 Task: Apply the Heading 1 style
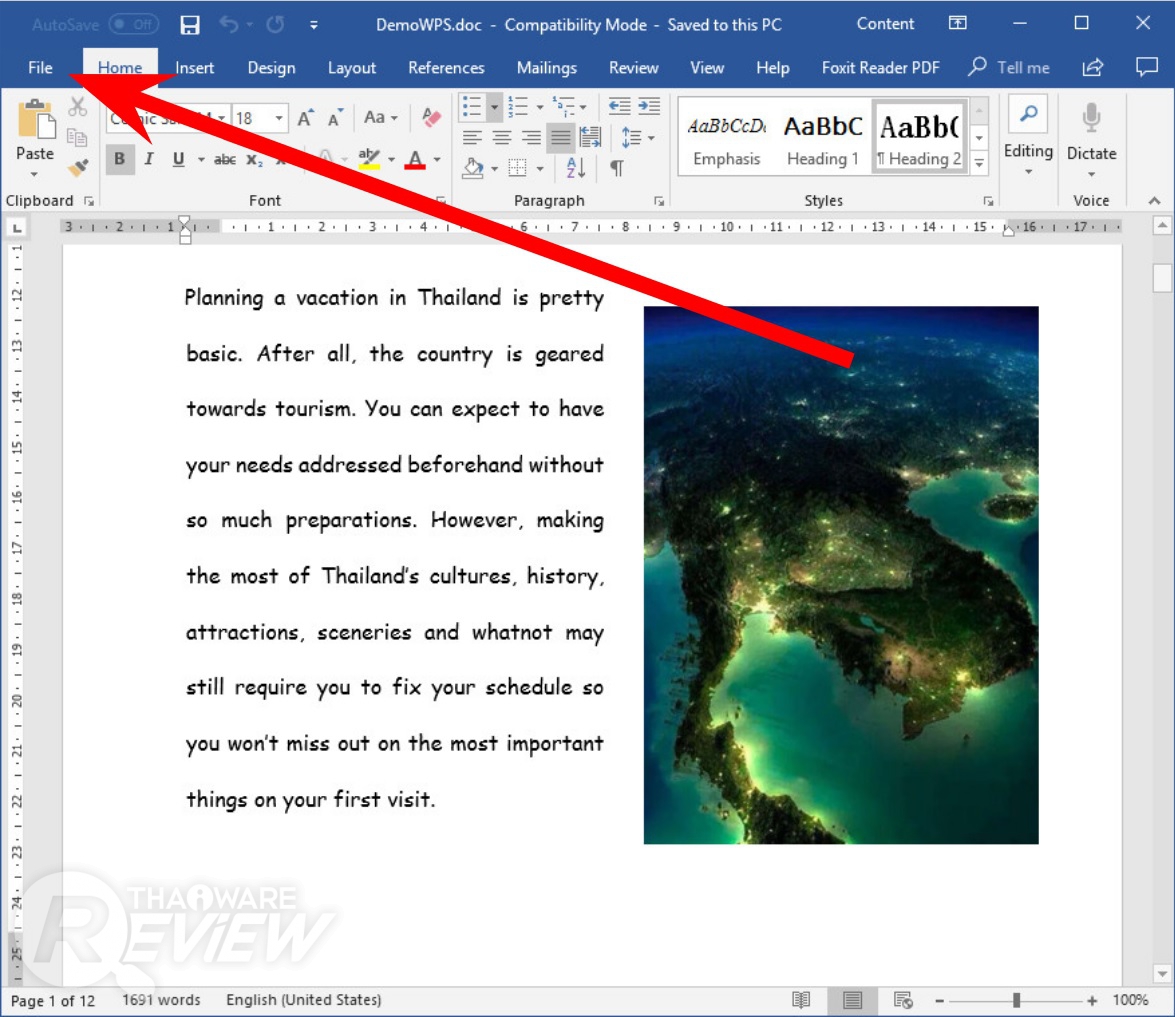pyautogui.click(x=822, y=137)
